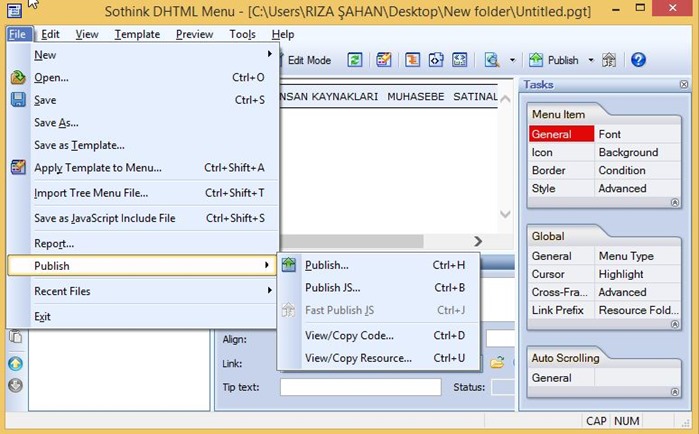Click the preview magnifier toolbar icon
Viewport: 699px width, 434px height.
(x=492, y=60)
